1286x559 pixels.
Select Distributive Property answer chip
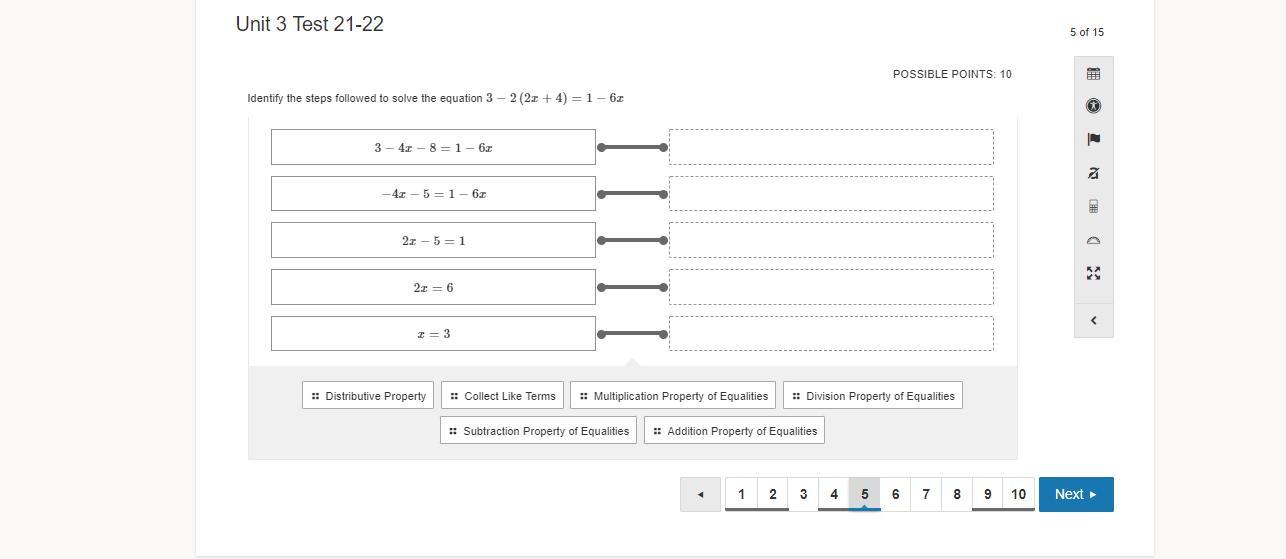(x=368, y=396)
